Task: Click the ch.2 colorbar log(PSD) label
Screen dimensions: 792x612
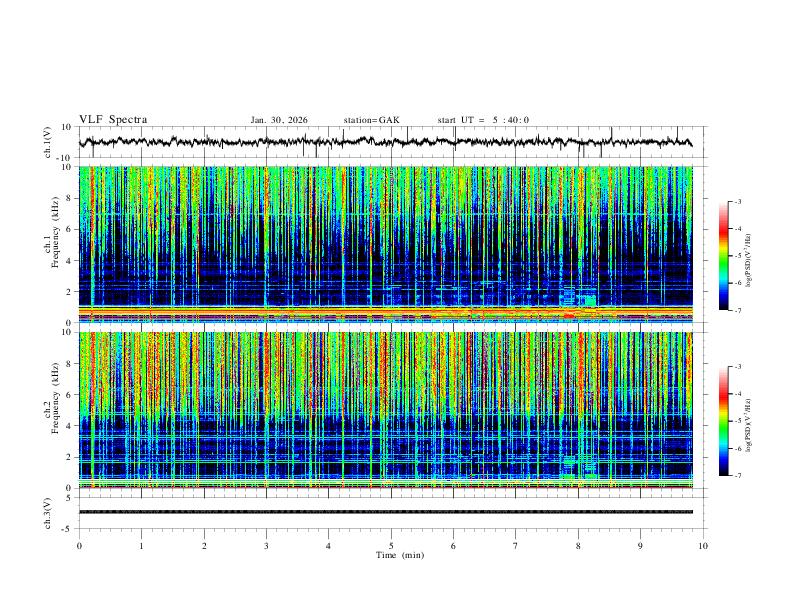Action: tap(748, 425)
